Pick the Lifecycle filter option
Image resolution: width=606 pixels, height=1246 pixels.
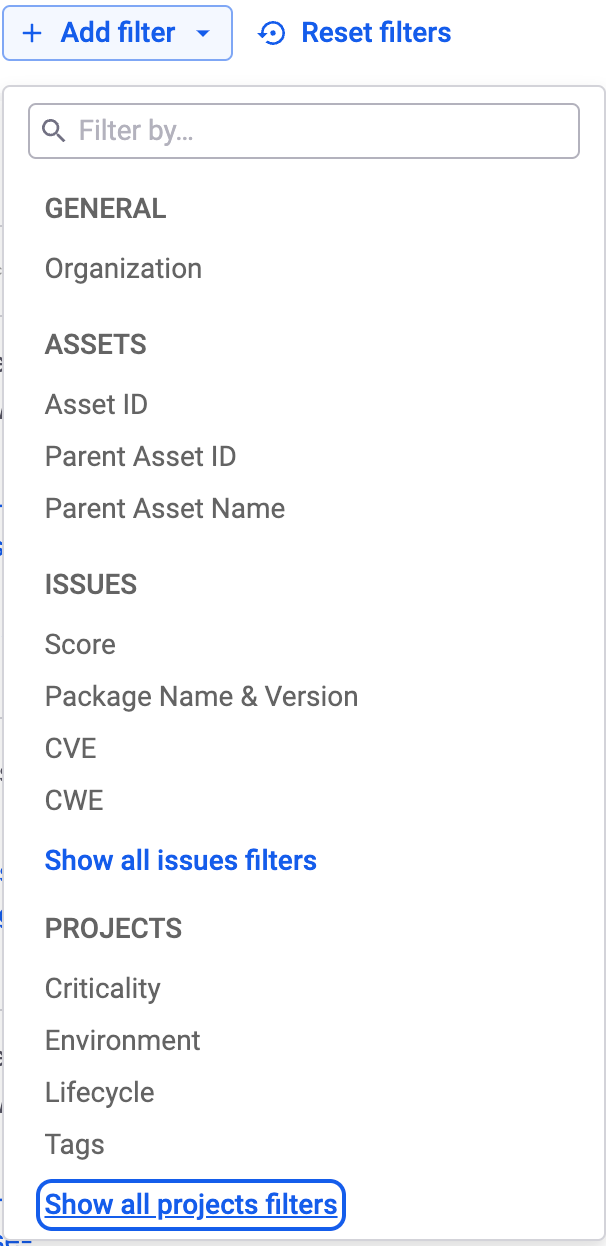pyautogui.click(x=99, y=1092)
